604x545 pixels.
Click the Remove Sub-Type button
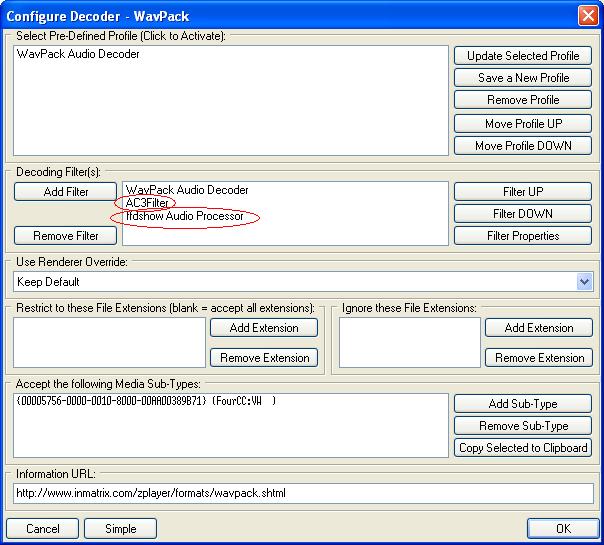point(523,426)
